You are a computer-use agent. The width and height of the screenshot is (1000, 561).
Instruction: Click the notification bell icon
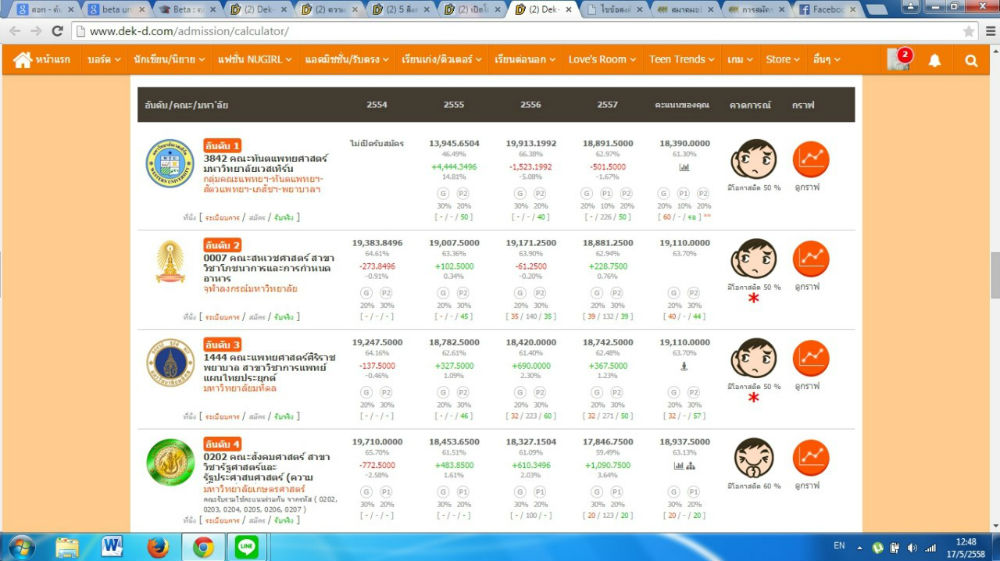click(935, 60)
